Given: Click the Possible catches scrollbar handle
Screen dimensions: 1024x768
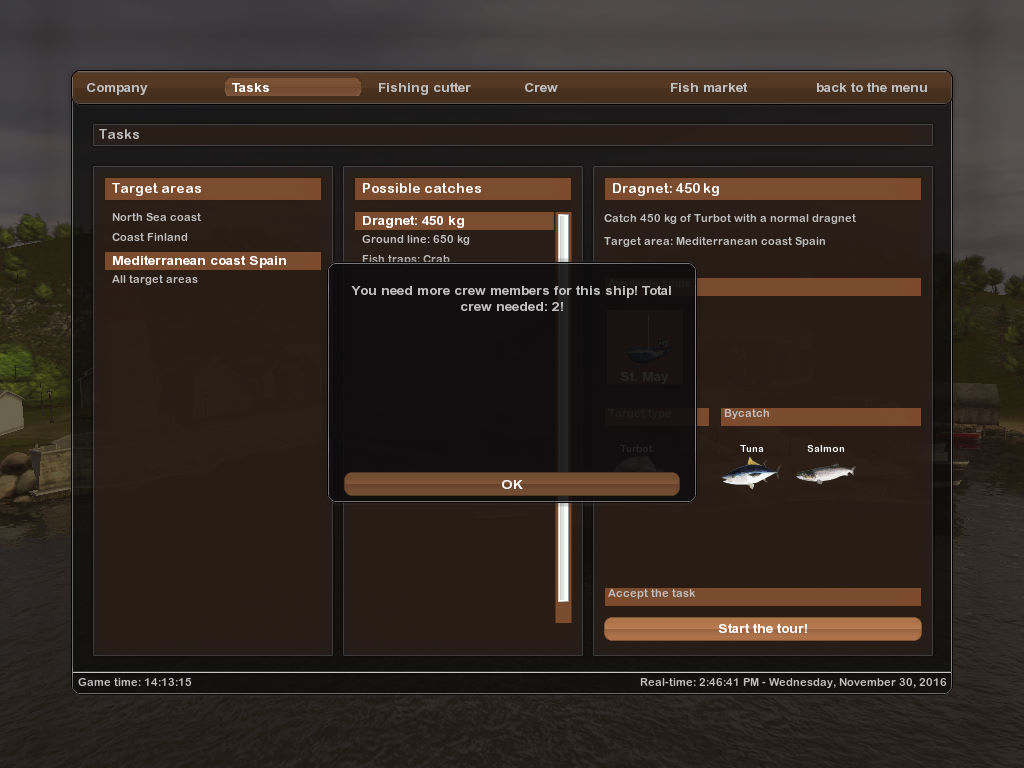Looking at the screenshot, I should pos(563,408).
